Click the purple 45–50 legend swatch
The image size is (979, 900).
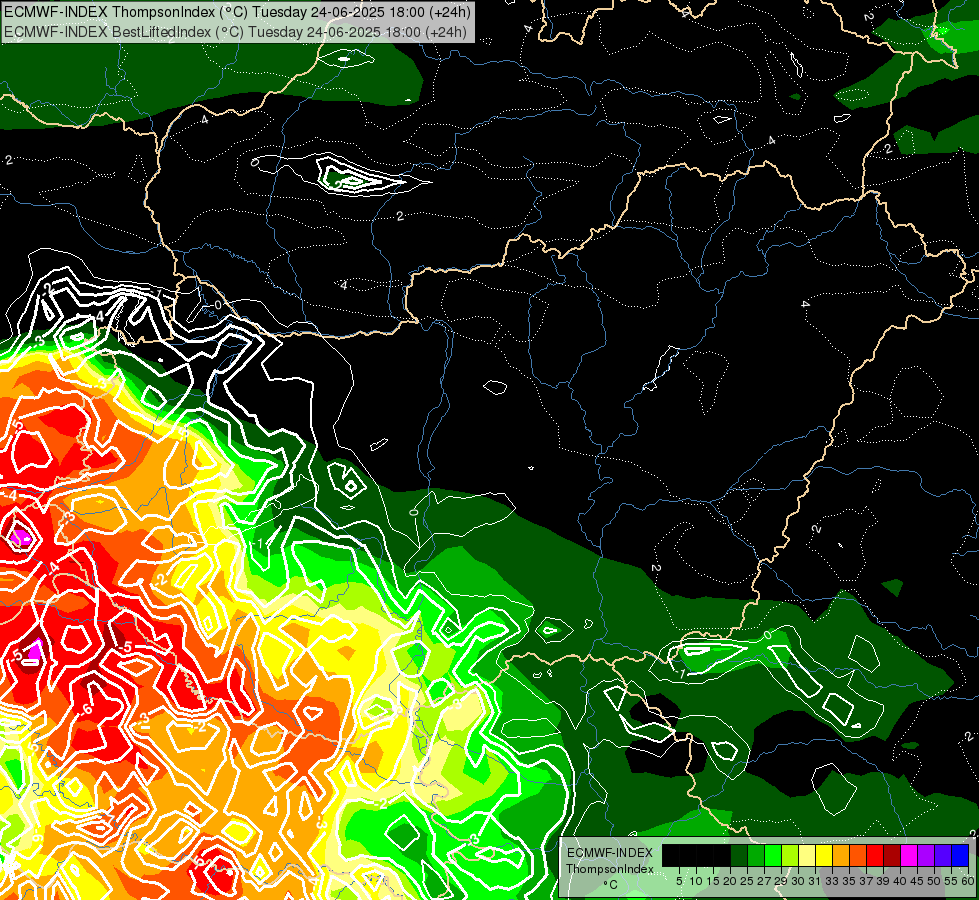[x=926, y=856]
